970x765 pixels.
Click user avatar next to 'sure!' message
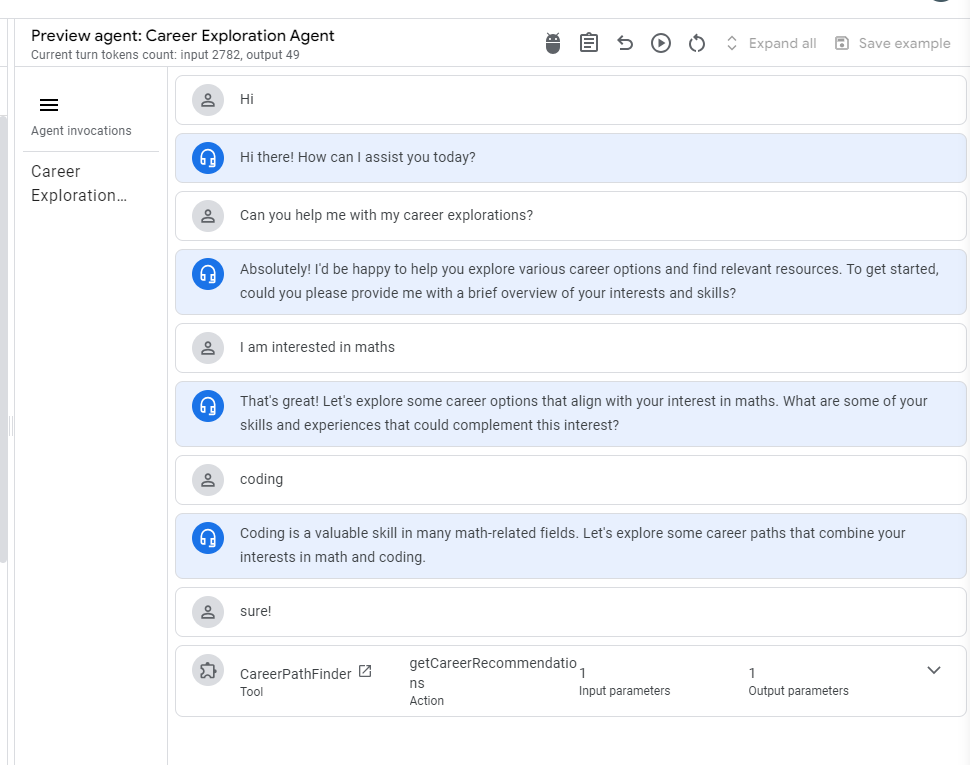click(208, 612)
